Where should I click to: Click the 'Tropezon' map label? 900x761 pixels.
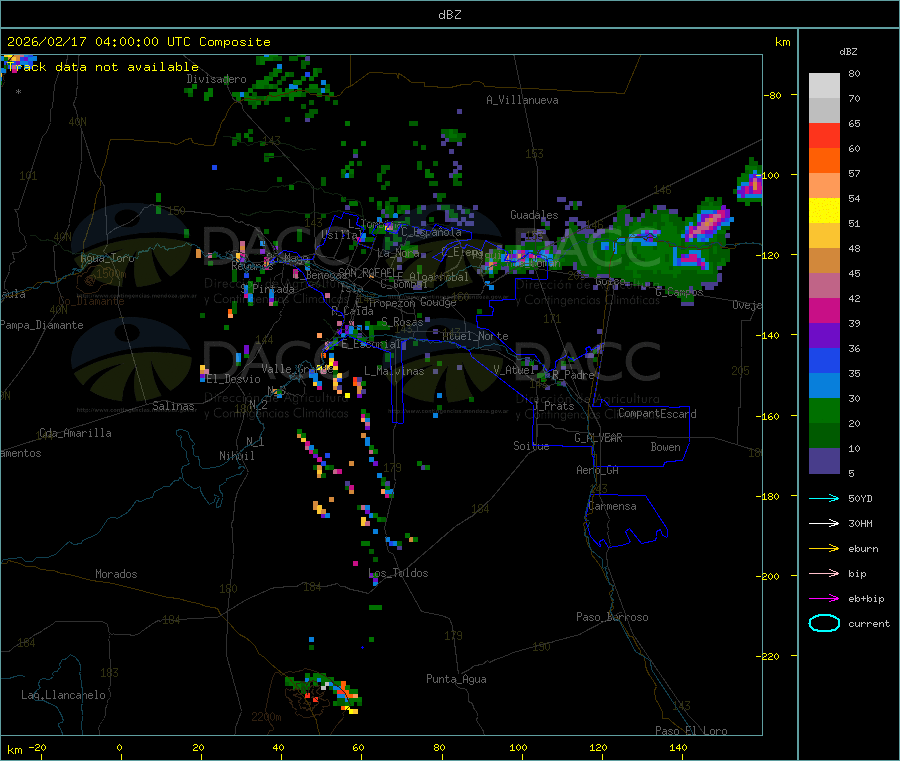(x=392, y=303)
